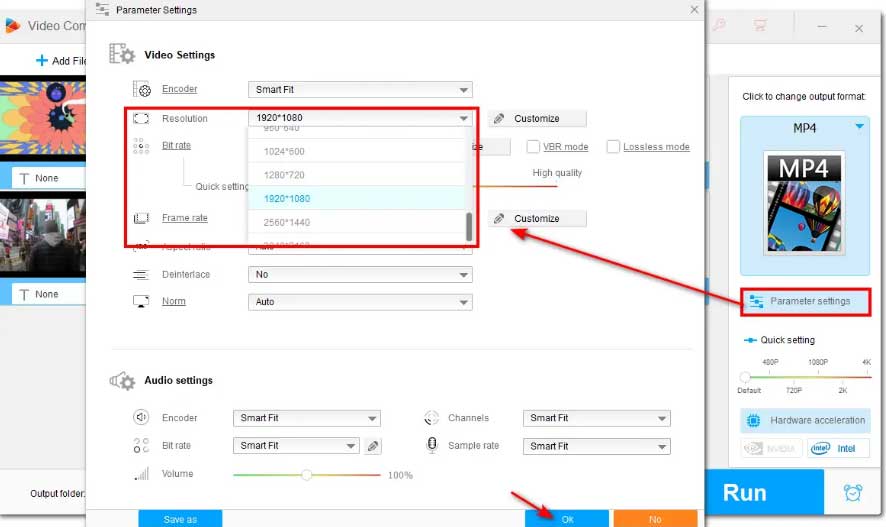Enable VBR mode checkbox
886x527 pixels.
(532, 147)
